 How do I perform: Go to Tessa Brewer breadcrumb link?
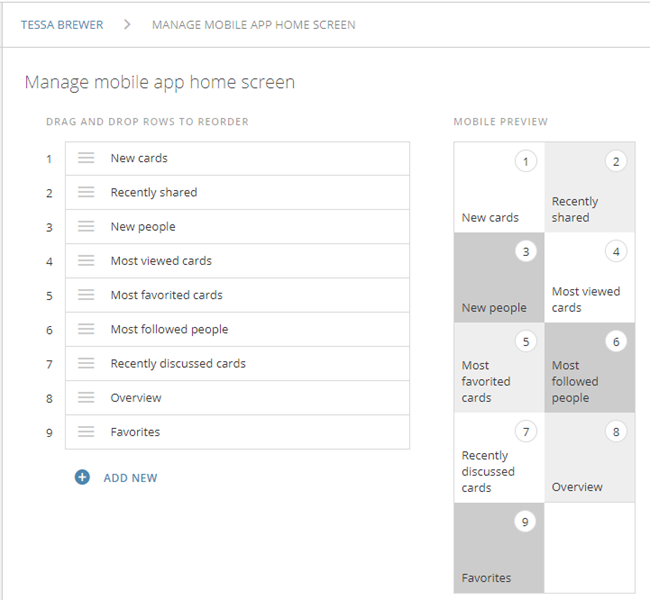click(x=62, y=24)
